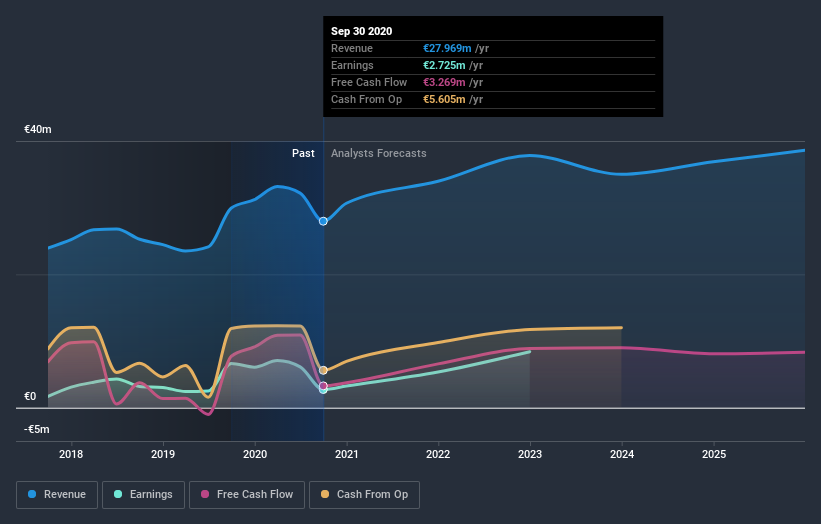Click the 2018 x-axis label
Viewport: 821px width, 524px height.
click(71, 454)
